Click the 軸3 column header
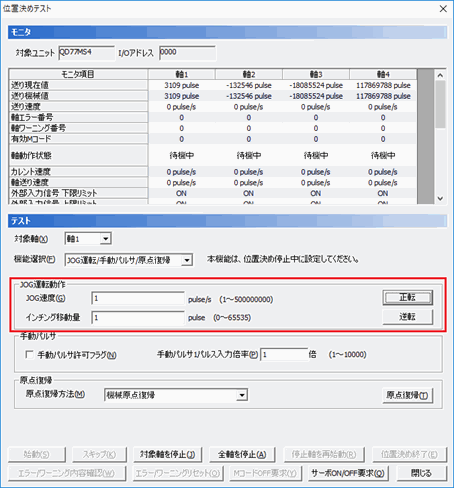 point(316,74)
